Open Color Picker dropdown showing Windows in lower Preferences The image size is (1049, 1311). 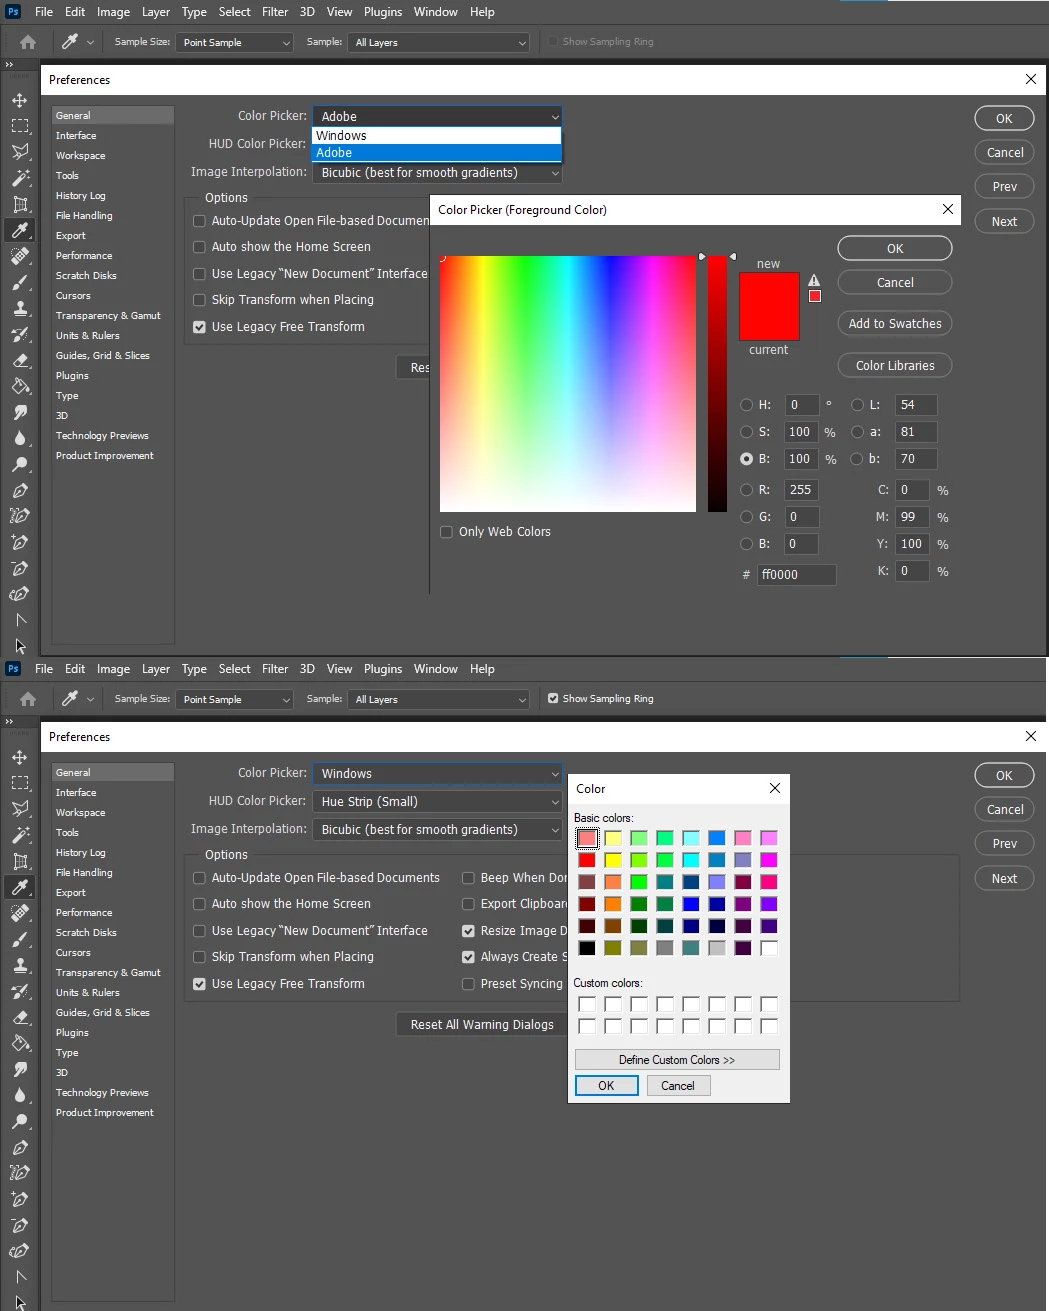click(x=437, y=774)
